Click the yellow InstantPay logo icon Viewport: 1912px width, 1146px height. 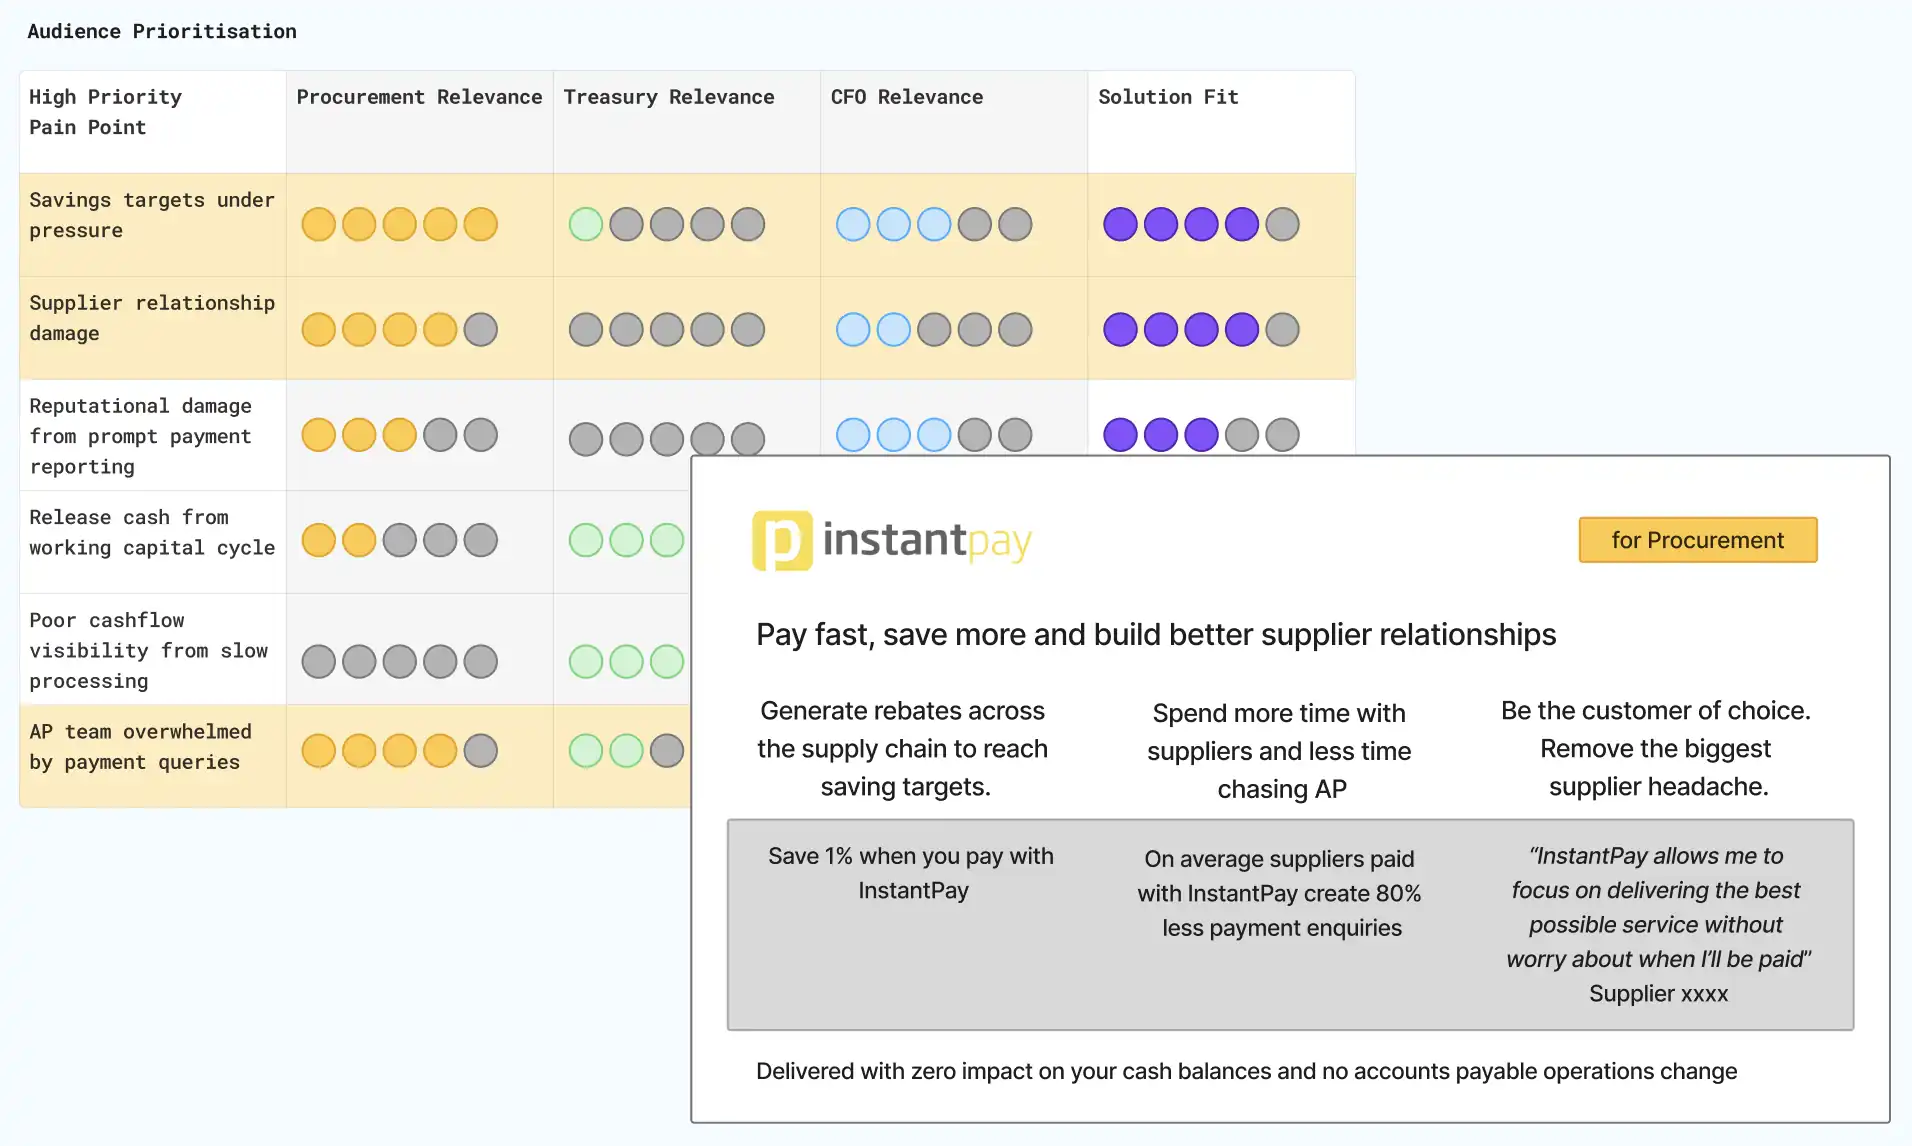pos(782,541)
